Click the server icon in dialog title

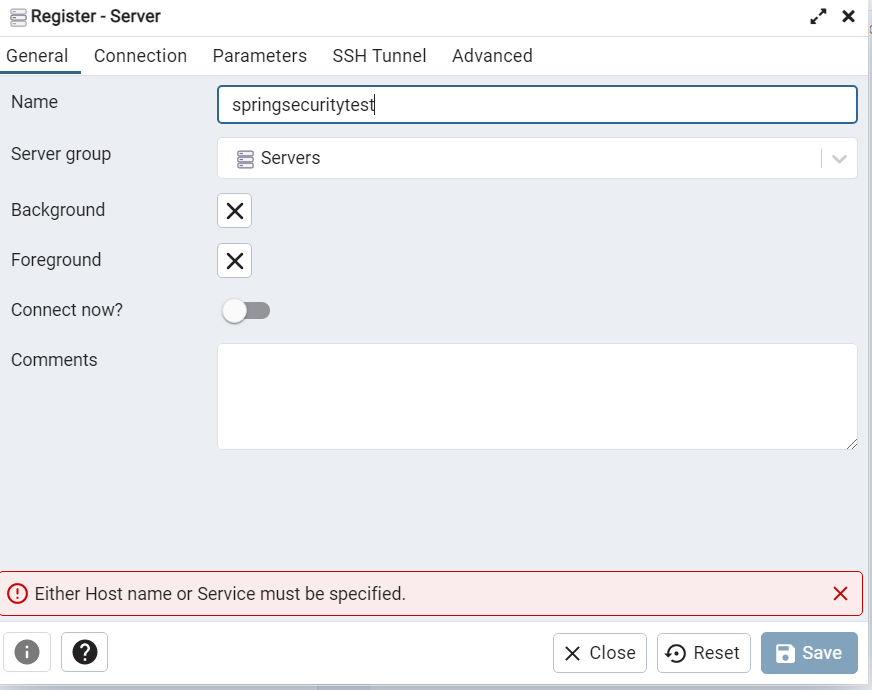tap(18, 17)
